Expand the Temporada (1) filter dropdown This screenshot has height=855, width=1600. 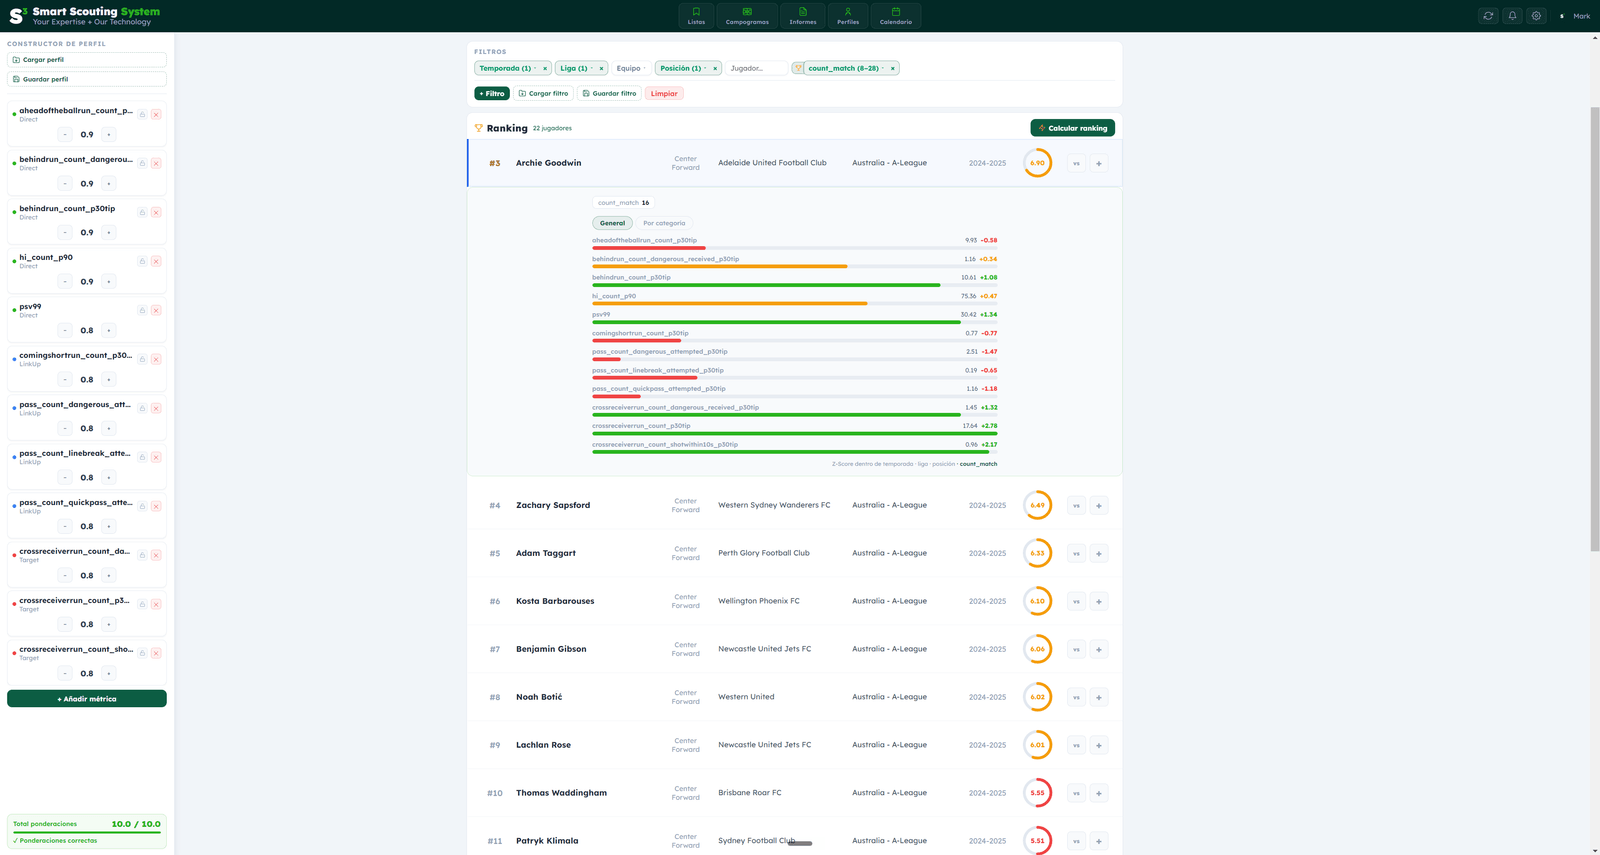[x=508, y=68]
